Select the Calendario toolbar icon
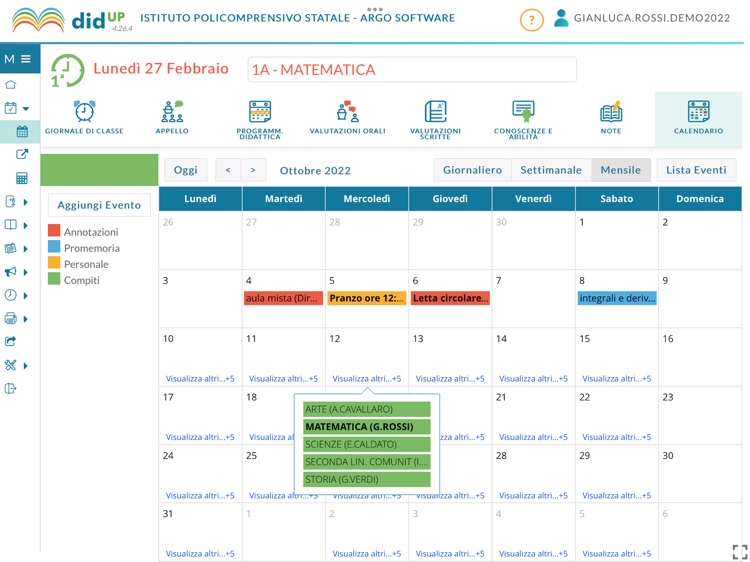This screenshot has height=562, width=750. pos(698,117)
